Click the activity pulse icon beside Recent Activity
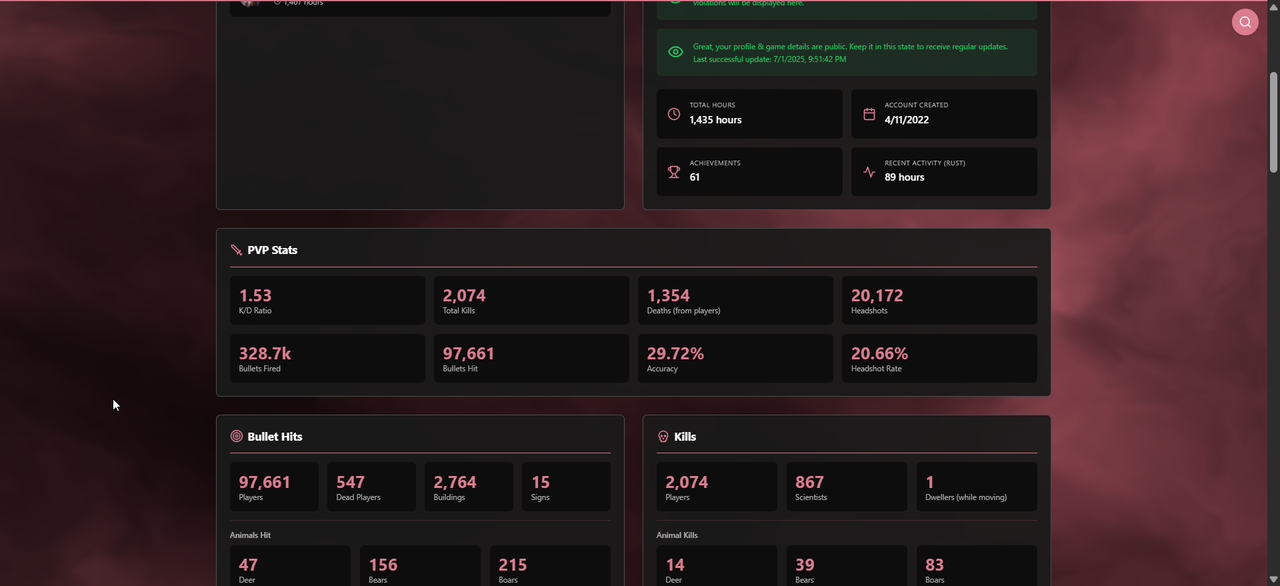The image size is (1280, 586). (869, 172)
